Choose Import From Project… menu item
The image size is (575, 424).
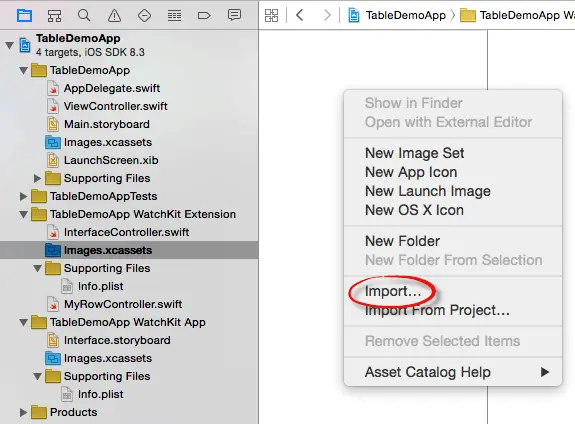click(453, 310)
